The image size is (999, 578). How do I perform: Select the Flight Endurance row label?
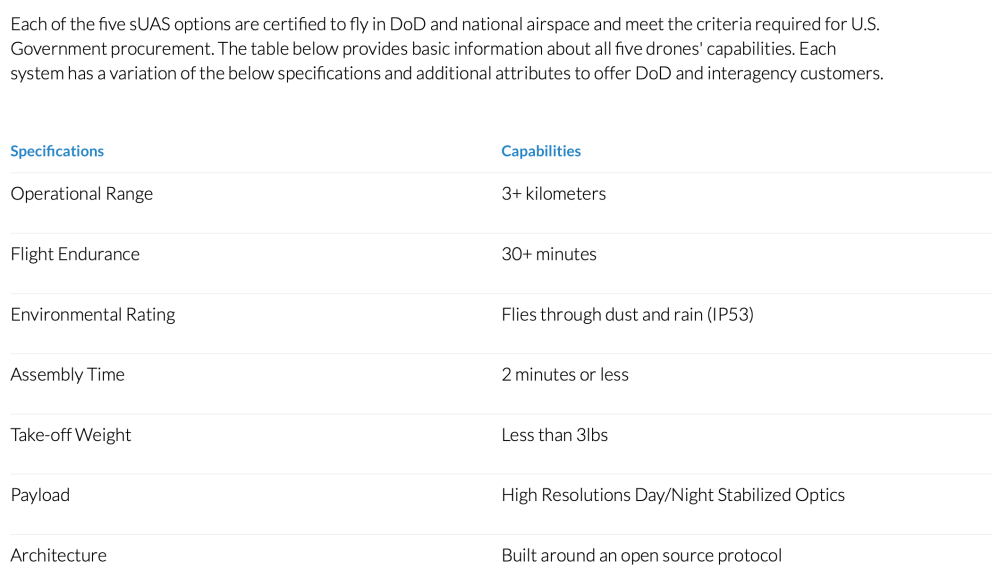75,254
